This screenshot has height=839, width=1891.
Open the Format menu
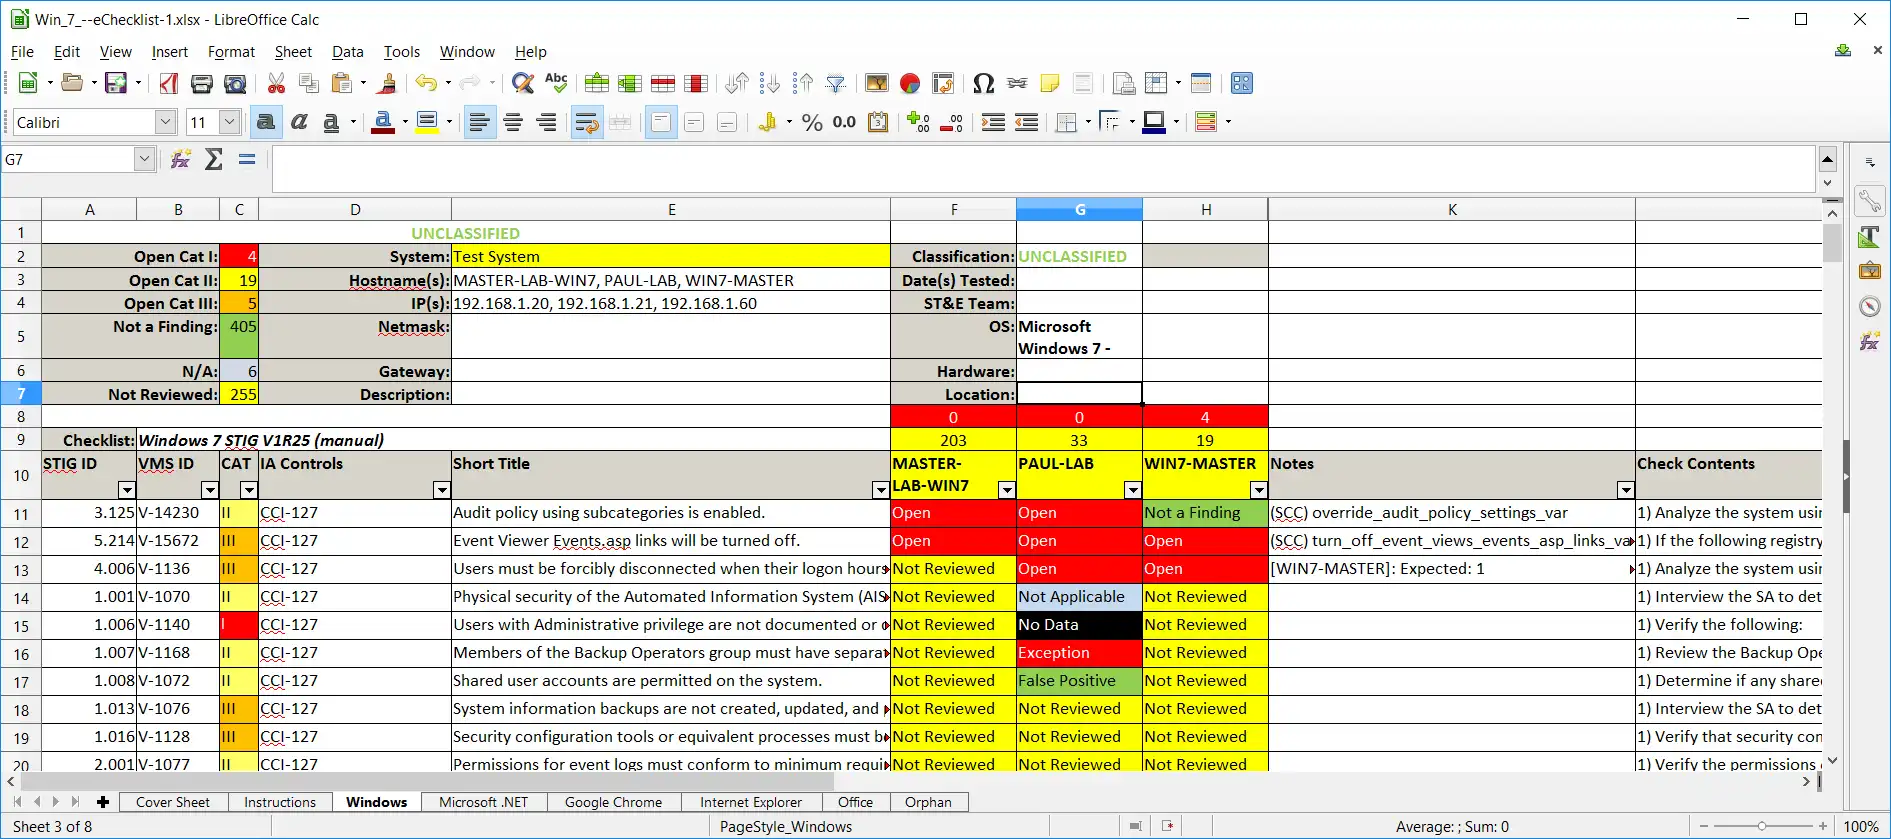231,52
